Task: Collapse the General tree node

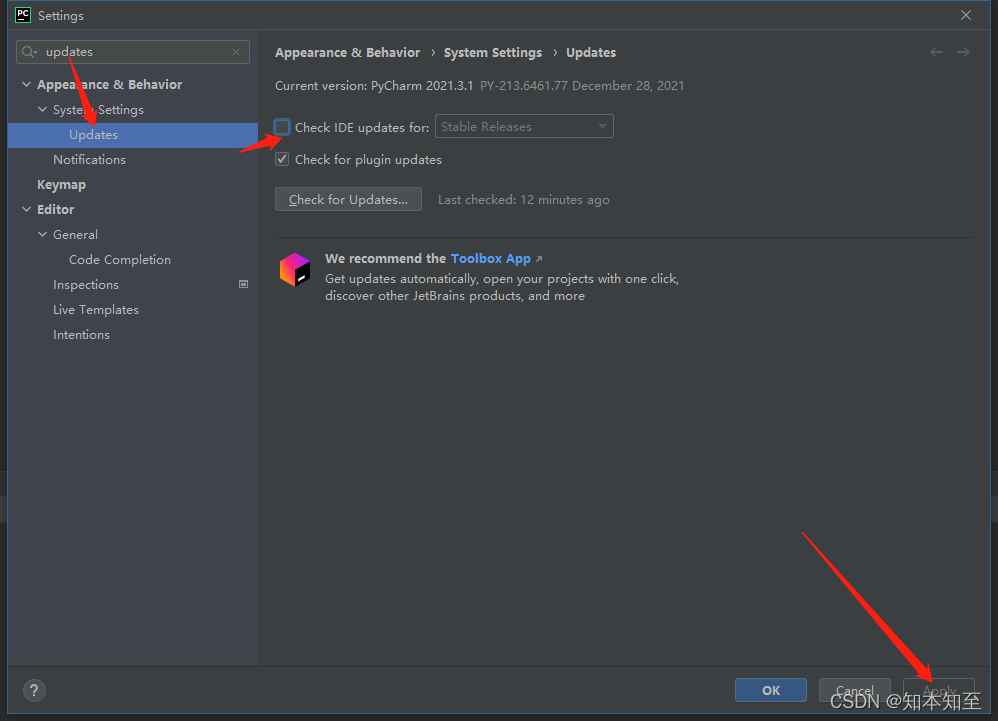Action: click(x=43, y=234)
